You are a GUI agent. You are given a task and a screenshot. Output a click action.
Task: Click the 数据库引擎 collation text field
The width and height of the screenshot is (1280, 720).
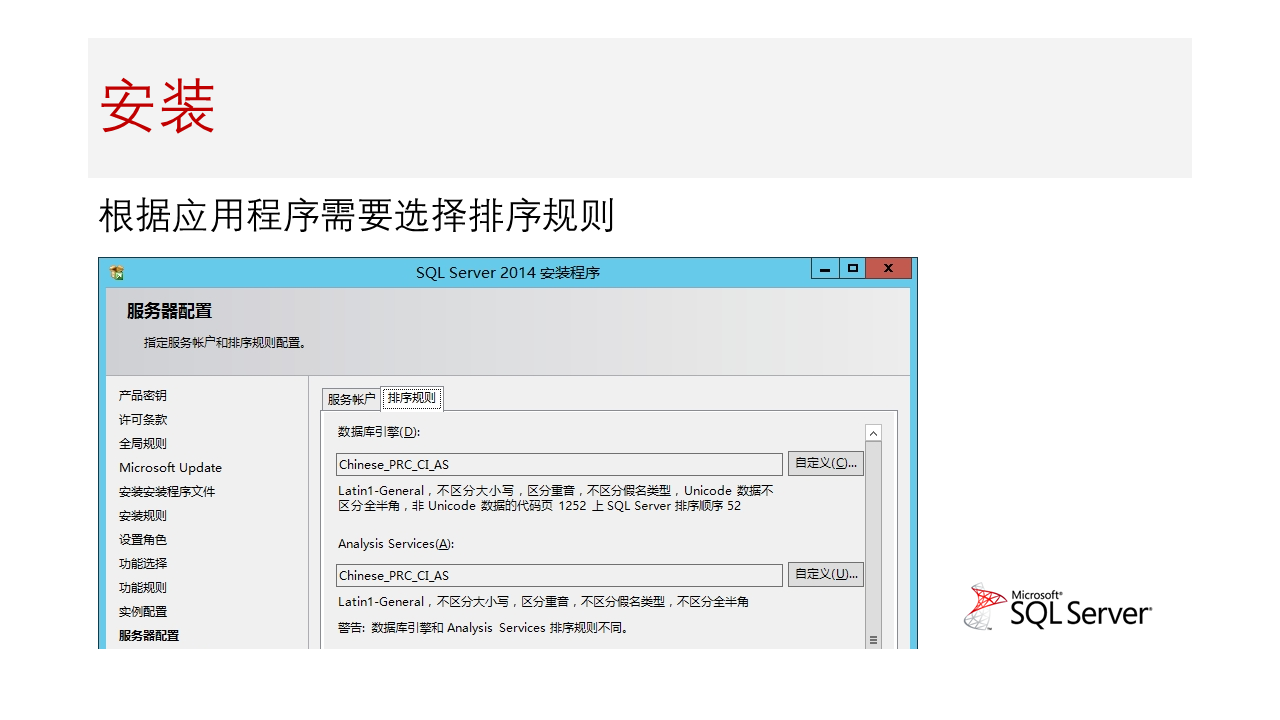click(559, 464)
